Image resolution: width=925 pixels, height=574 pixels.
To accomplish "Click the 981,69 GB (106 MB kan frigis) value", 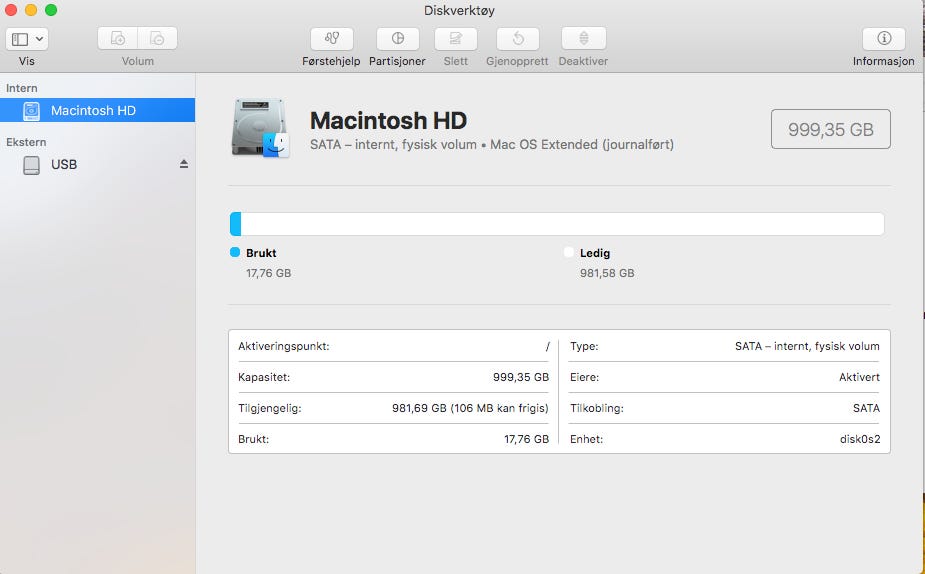I will [x=470, y=408].
